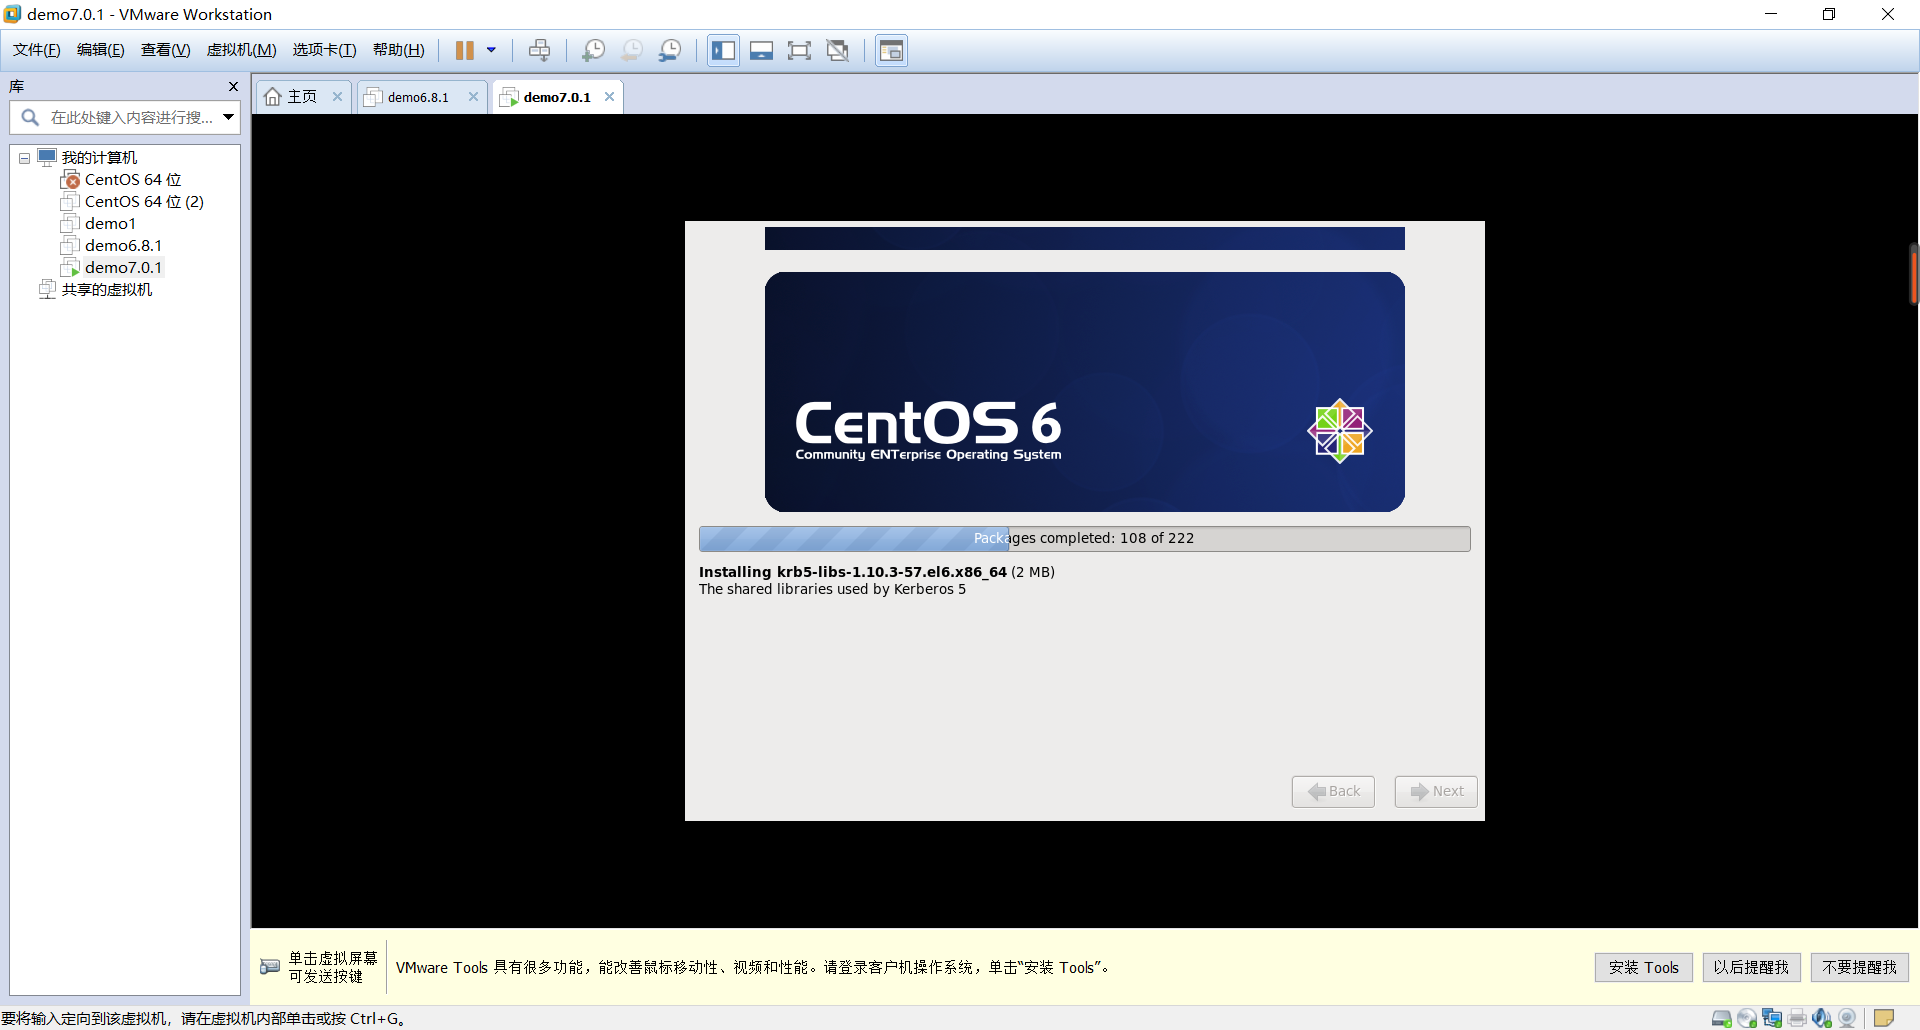Image resolution: width=1920 pixels, height=1030 pixels.
Task: Open the 文件(F) menu
Action: pos(37,50)
